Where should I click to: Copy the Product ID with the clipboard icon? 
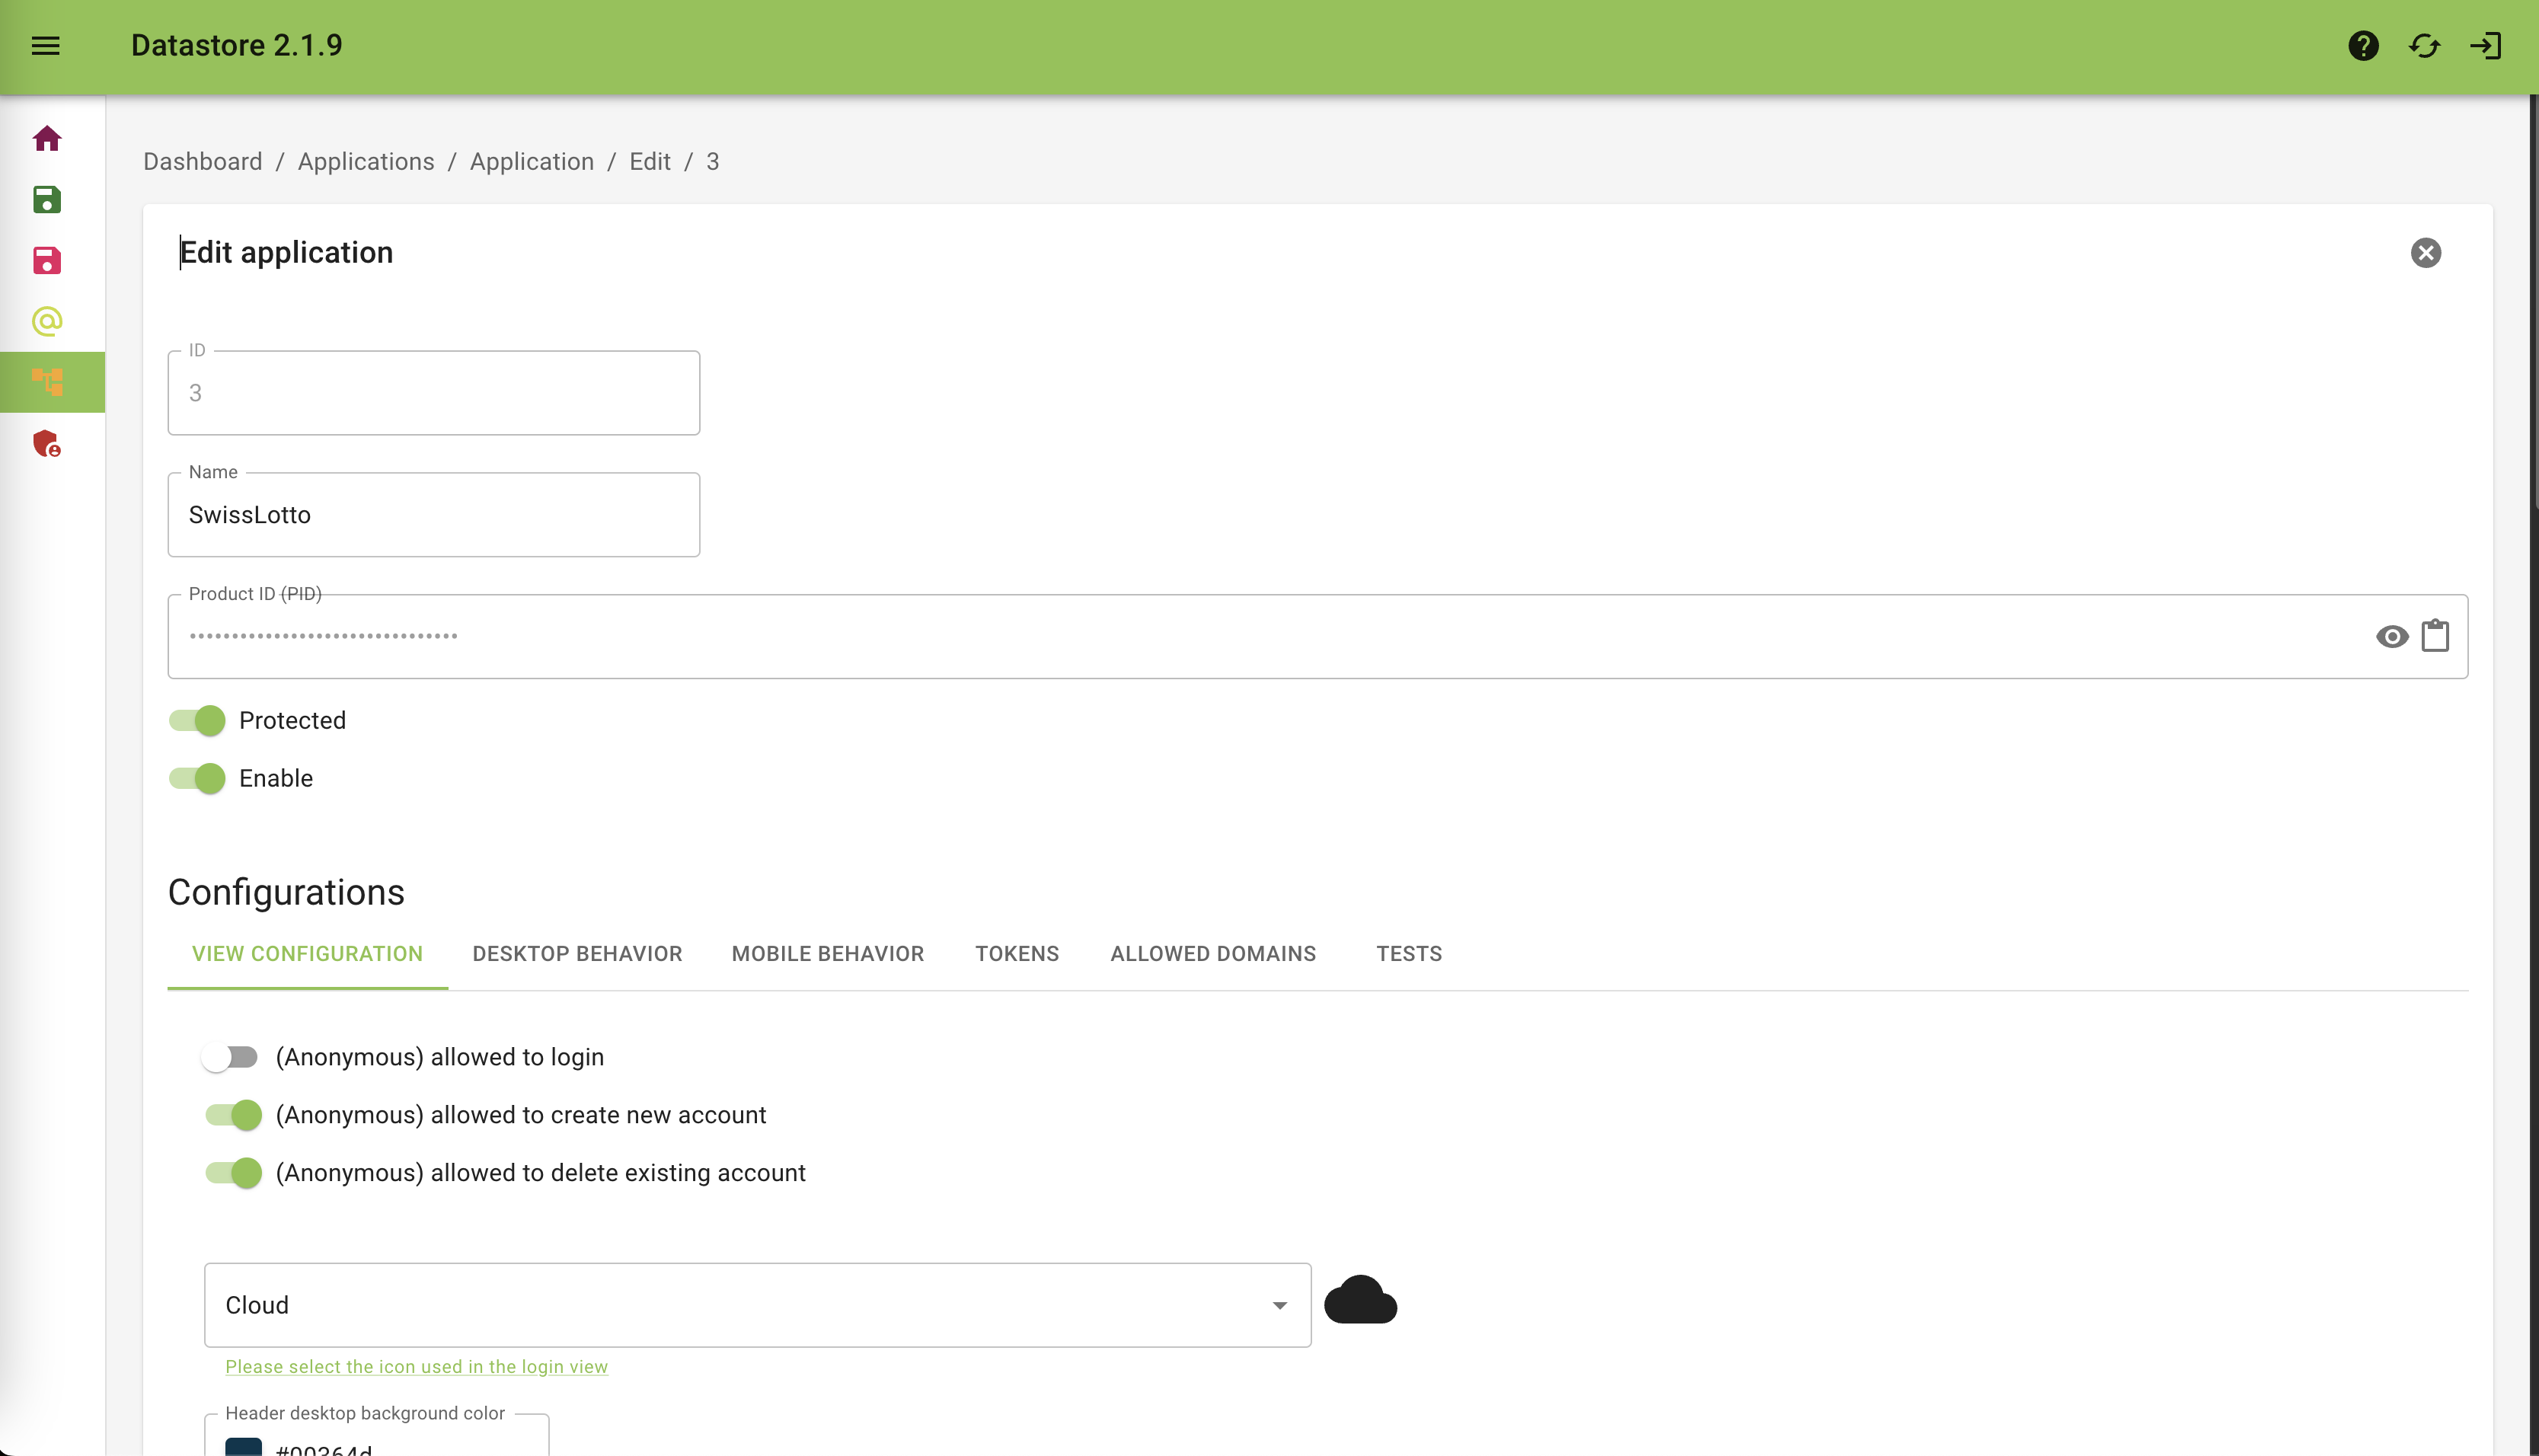[2435, 636]
